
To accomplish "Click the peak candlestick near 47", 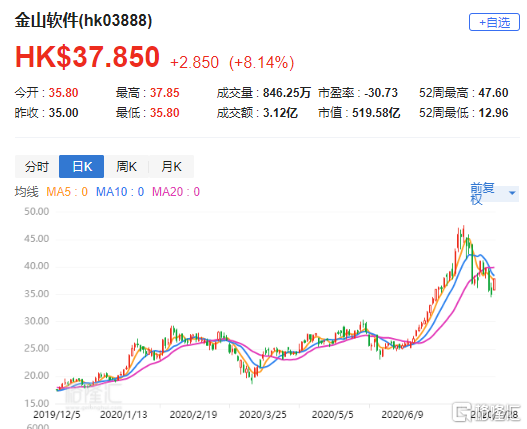I will point(463,235).
